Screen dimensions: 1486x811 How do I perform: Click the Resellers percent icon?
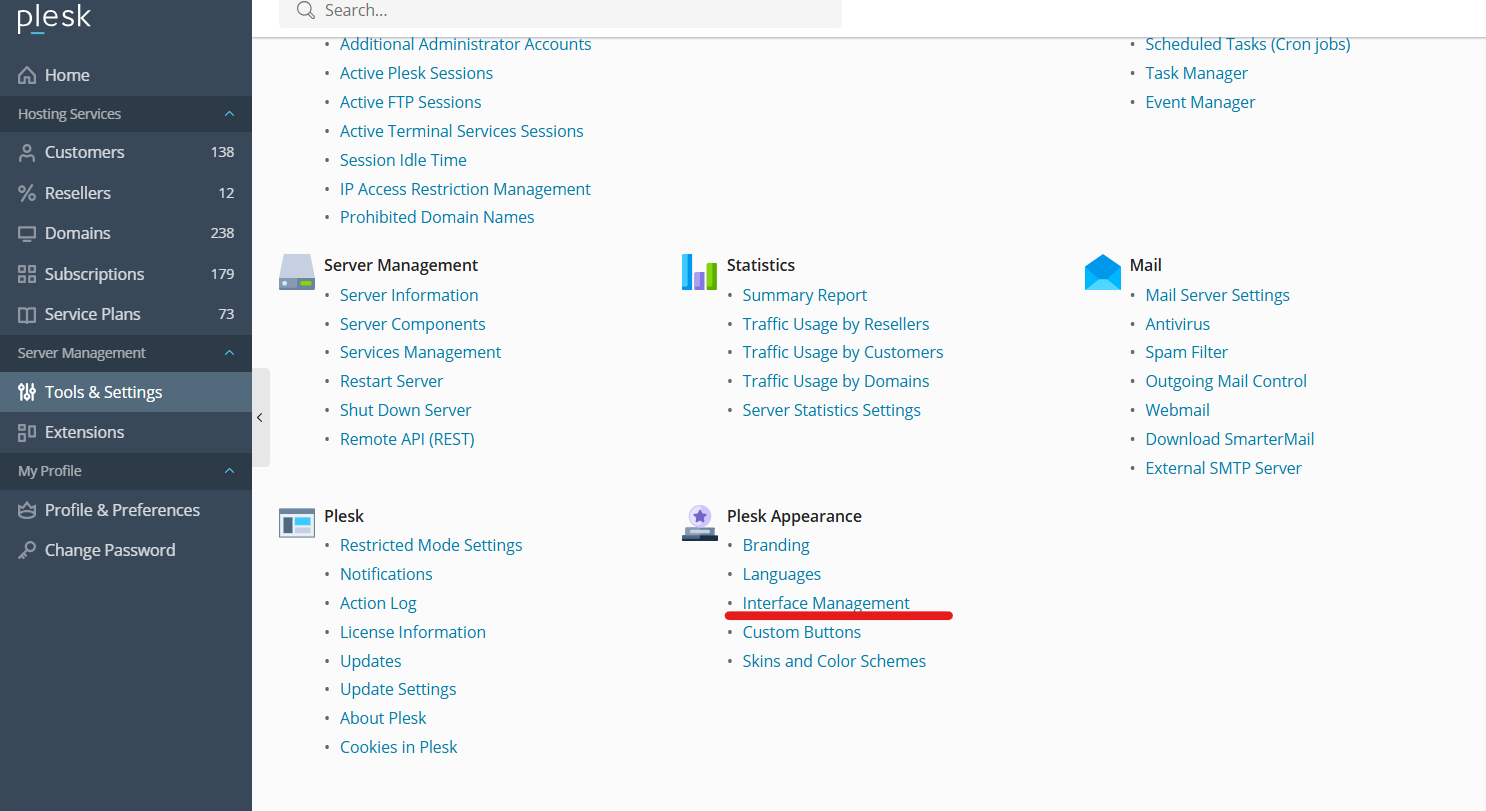[27, 193]
